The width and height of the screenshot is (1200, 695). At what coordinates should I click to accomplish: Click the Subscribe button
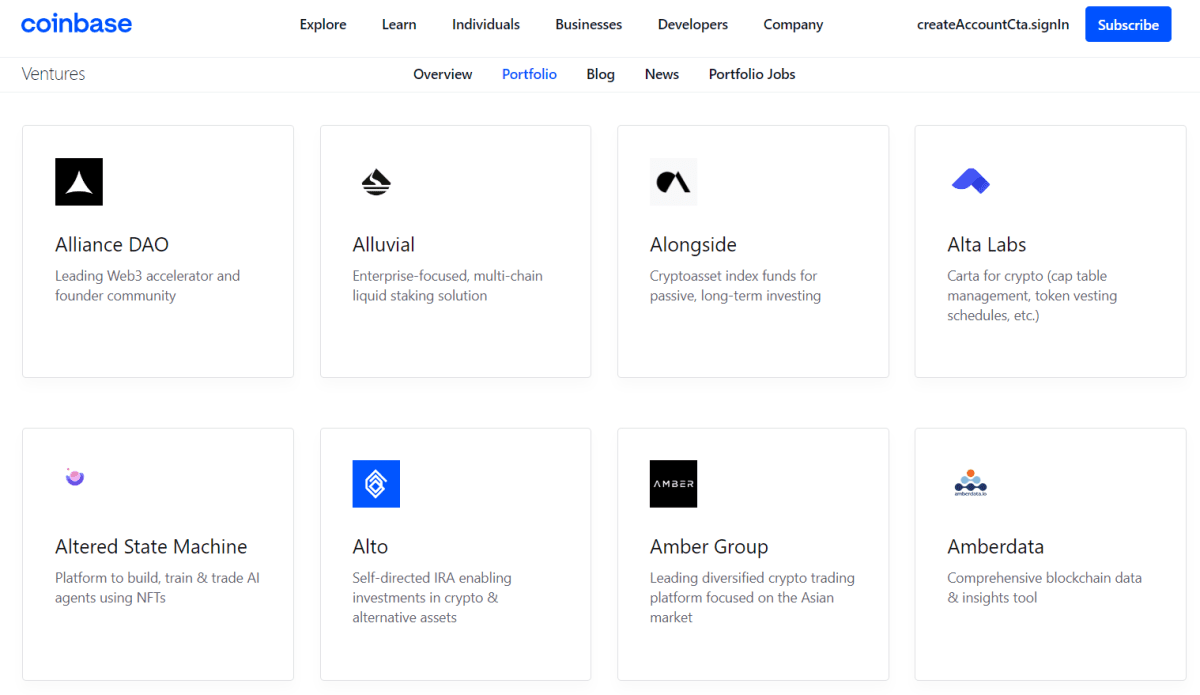1128,24
